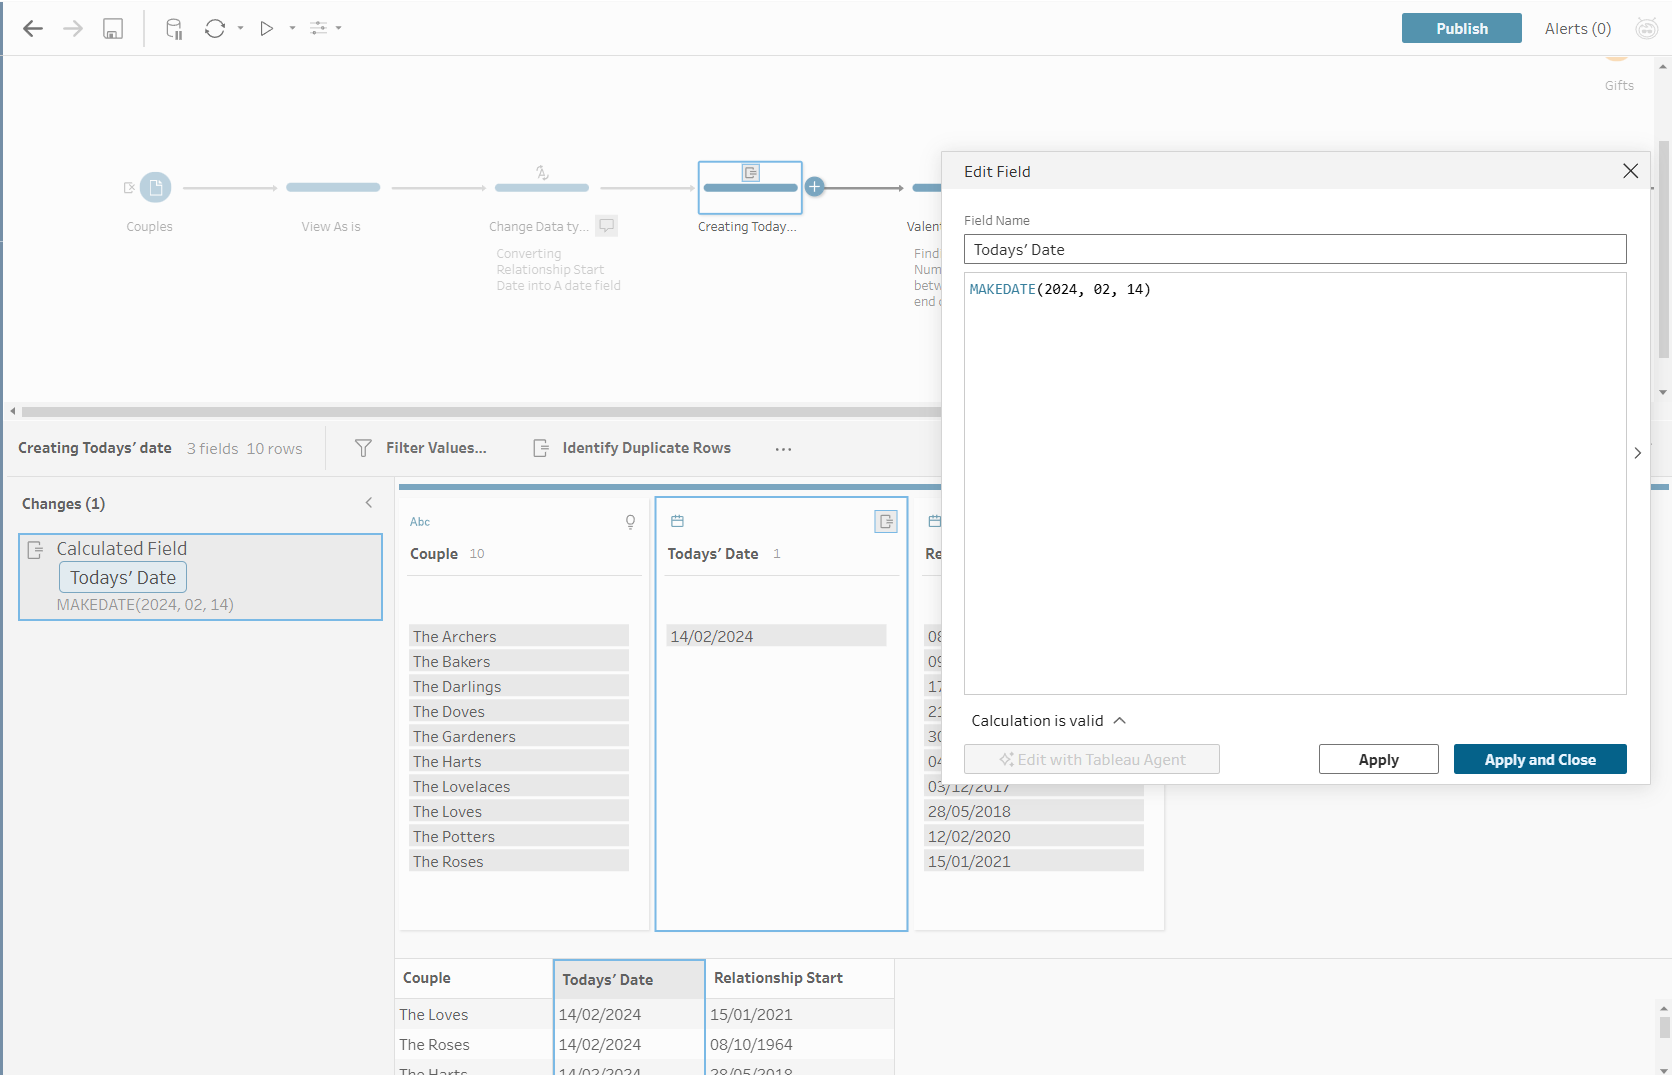Open the run flow dropdown arrow
Image resolution: width=1672 pixels, height=1075 pixels.
click(292, 29)
